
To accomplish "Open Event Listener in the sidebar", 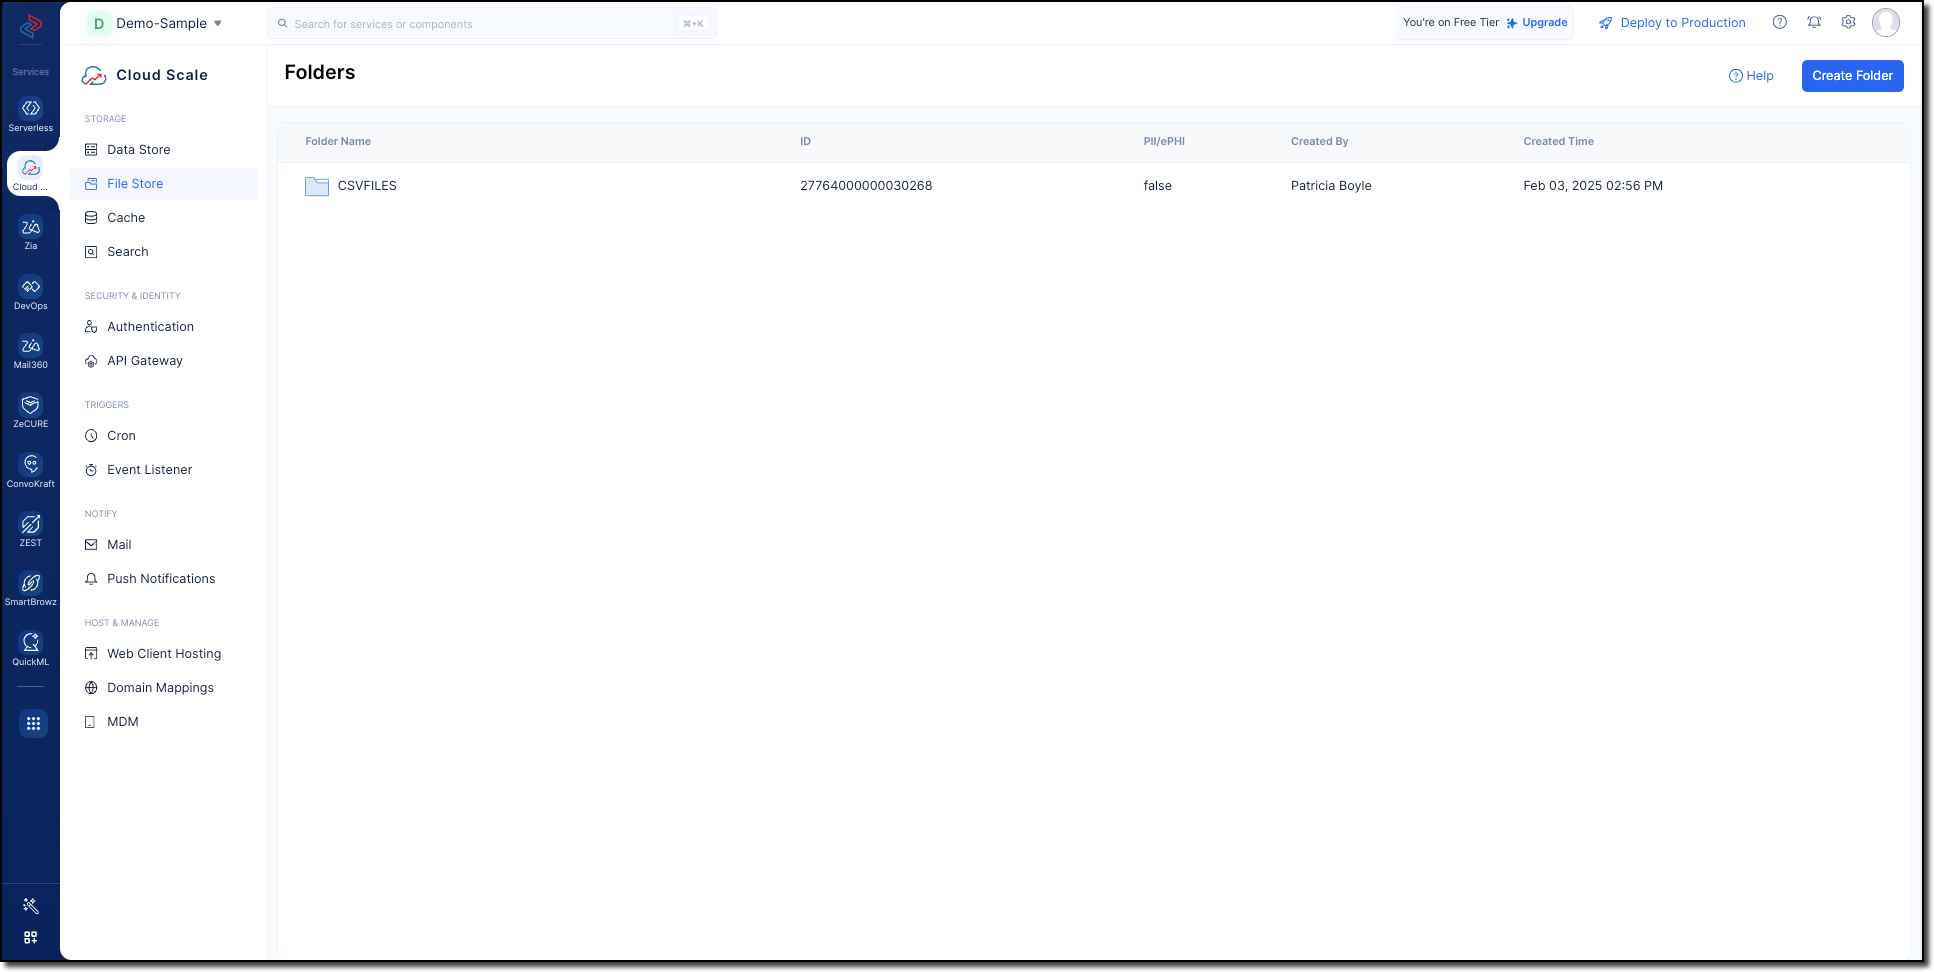I will pyautogui.click(x=163, y=470).
